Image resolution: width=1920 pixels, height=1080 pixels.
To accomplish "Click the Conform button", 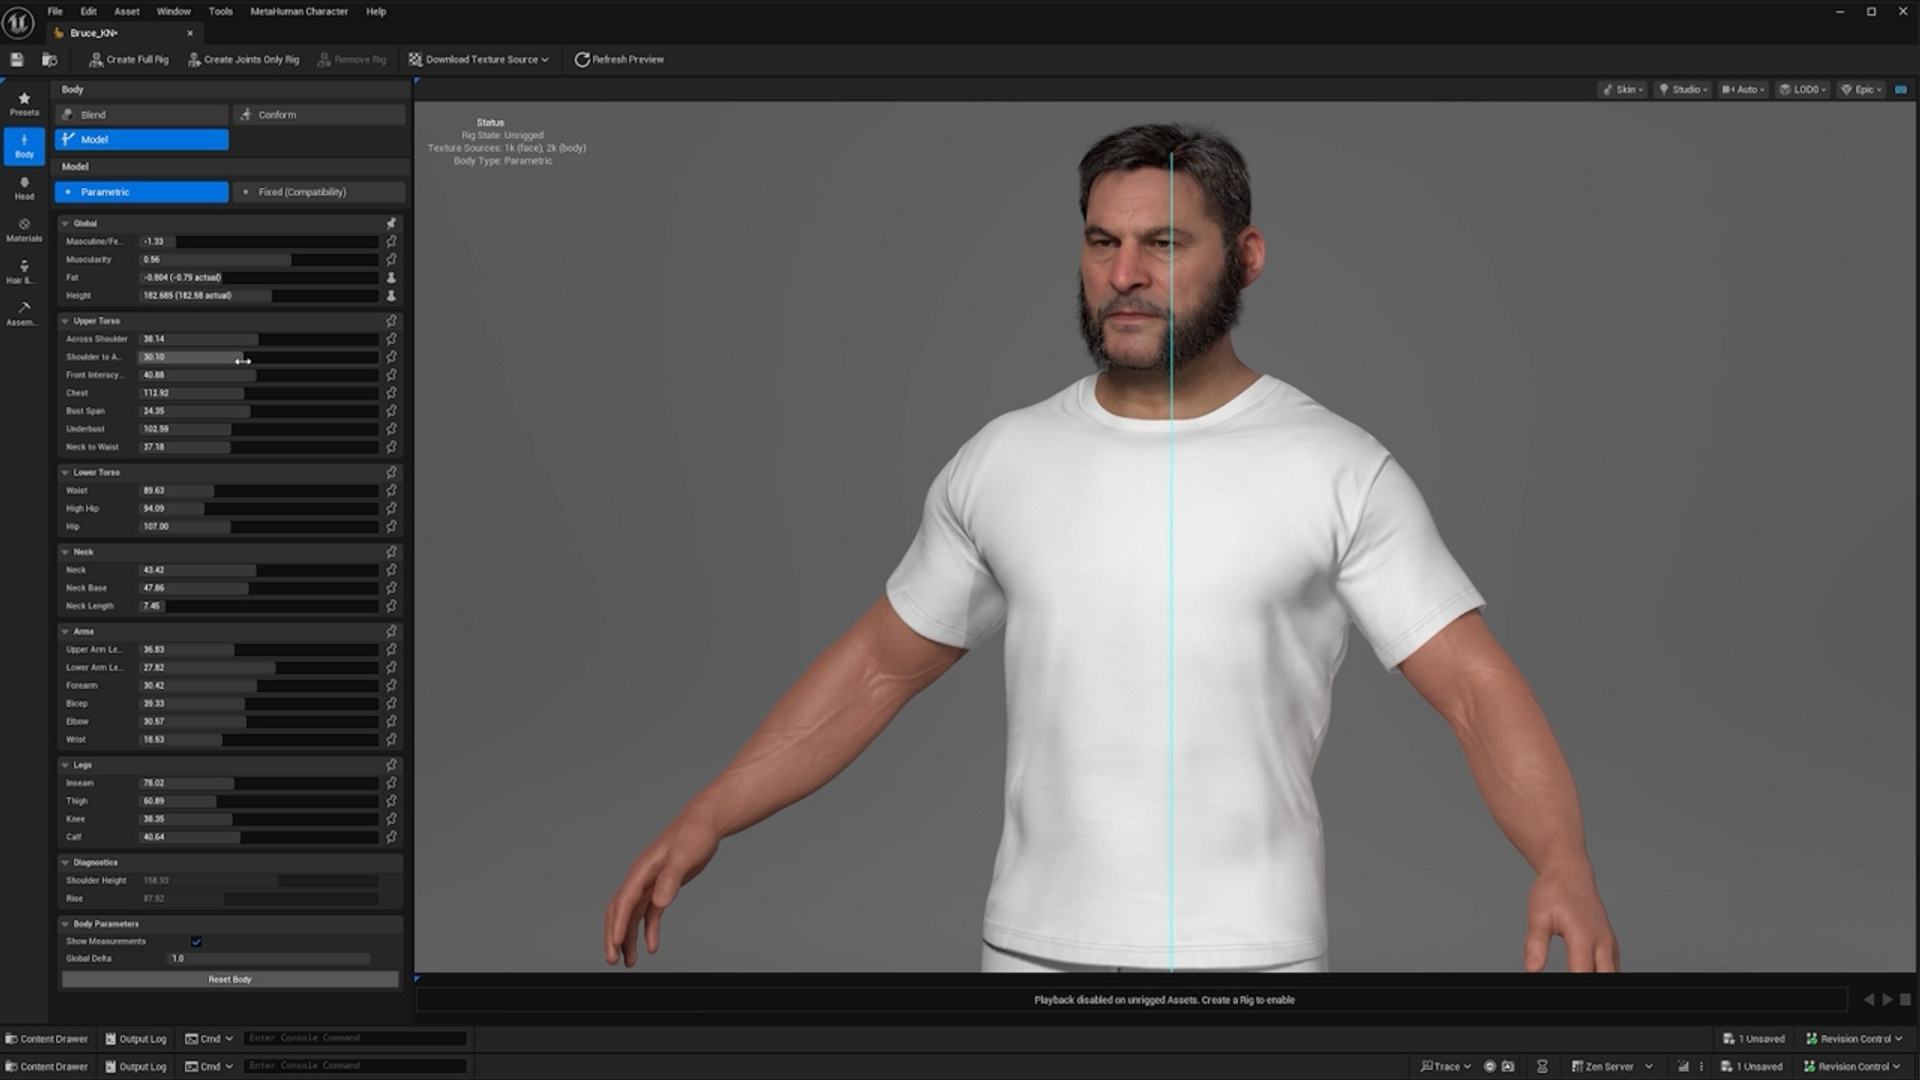I will [318, 115].
